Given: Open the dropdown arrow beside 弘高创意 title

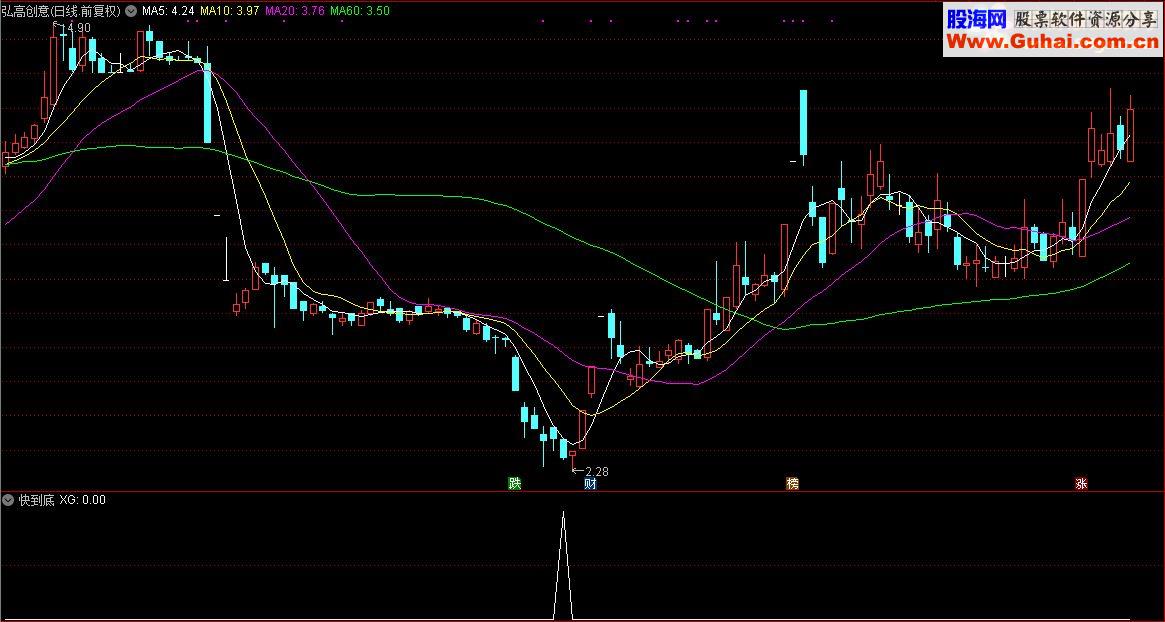Looking at the screenshot, I should click(x=132, y=11).
